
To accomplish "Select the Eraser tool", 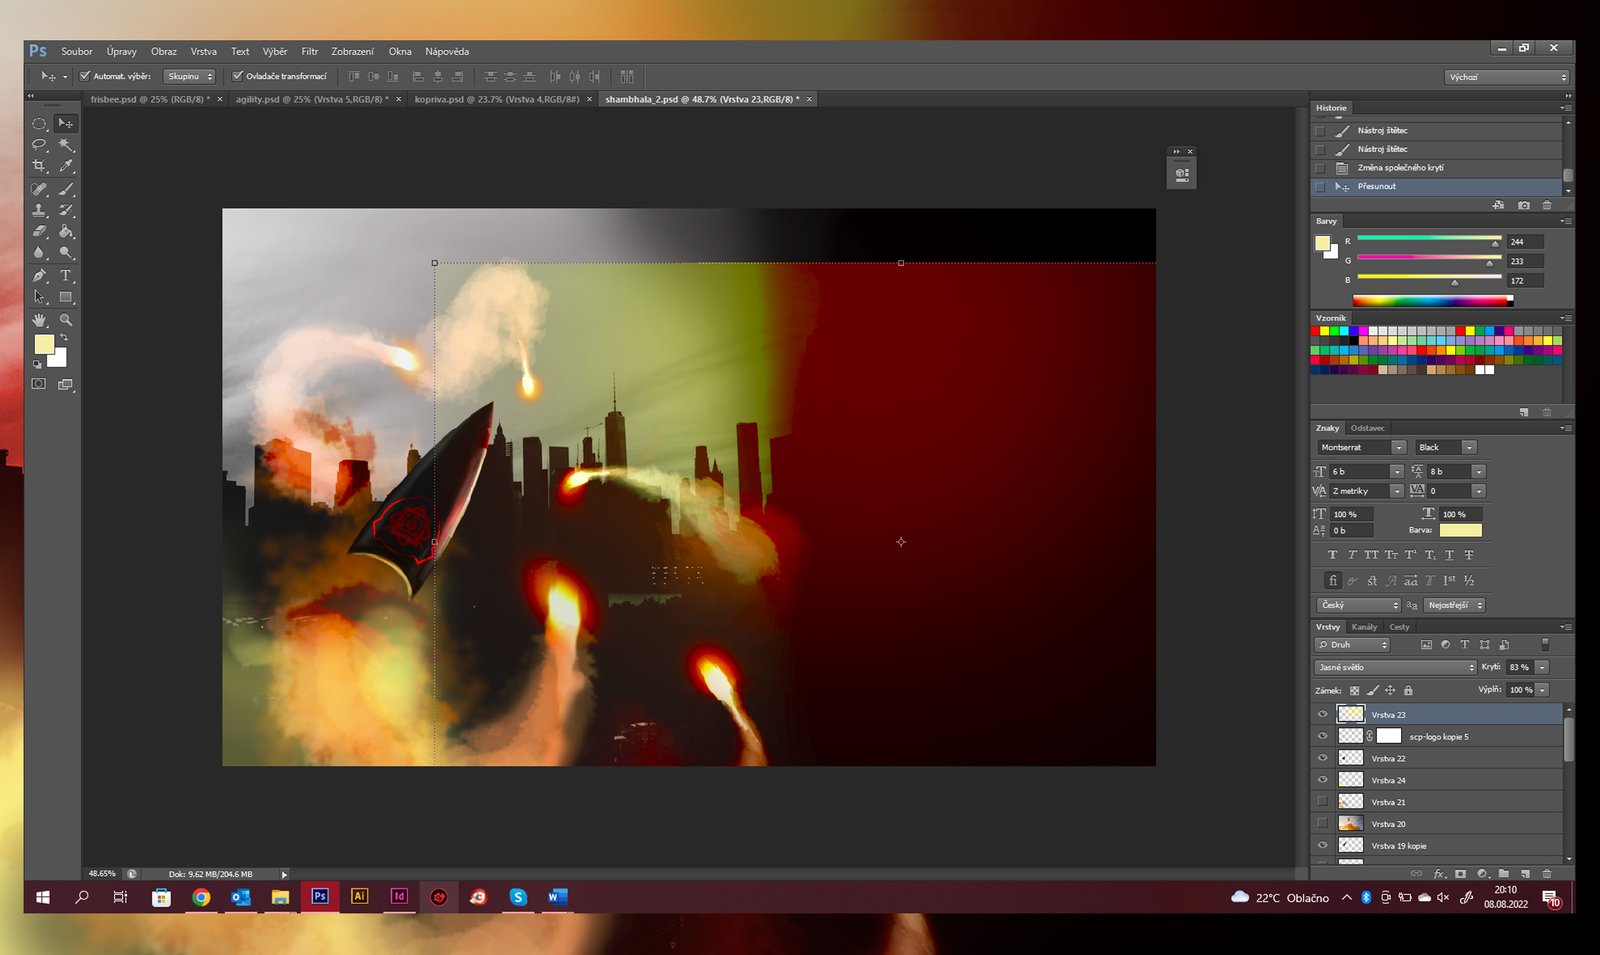I will coord(39,231).
